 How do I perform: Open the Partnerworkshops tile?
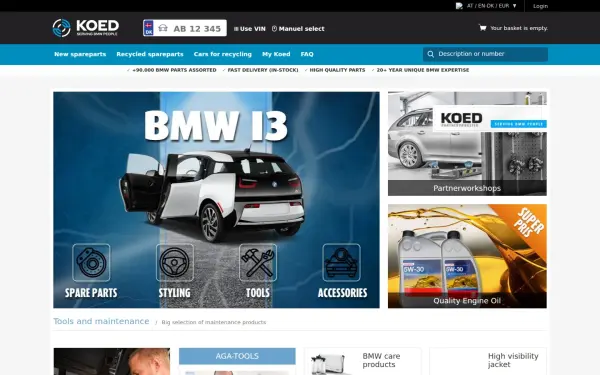tap(467, 143)
